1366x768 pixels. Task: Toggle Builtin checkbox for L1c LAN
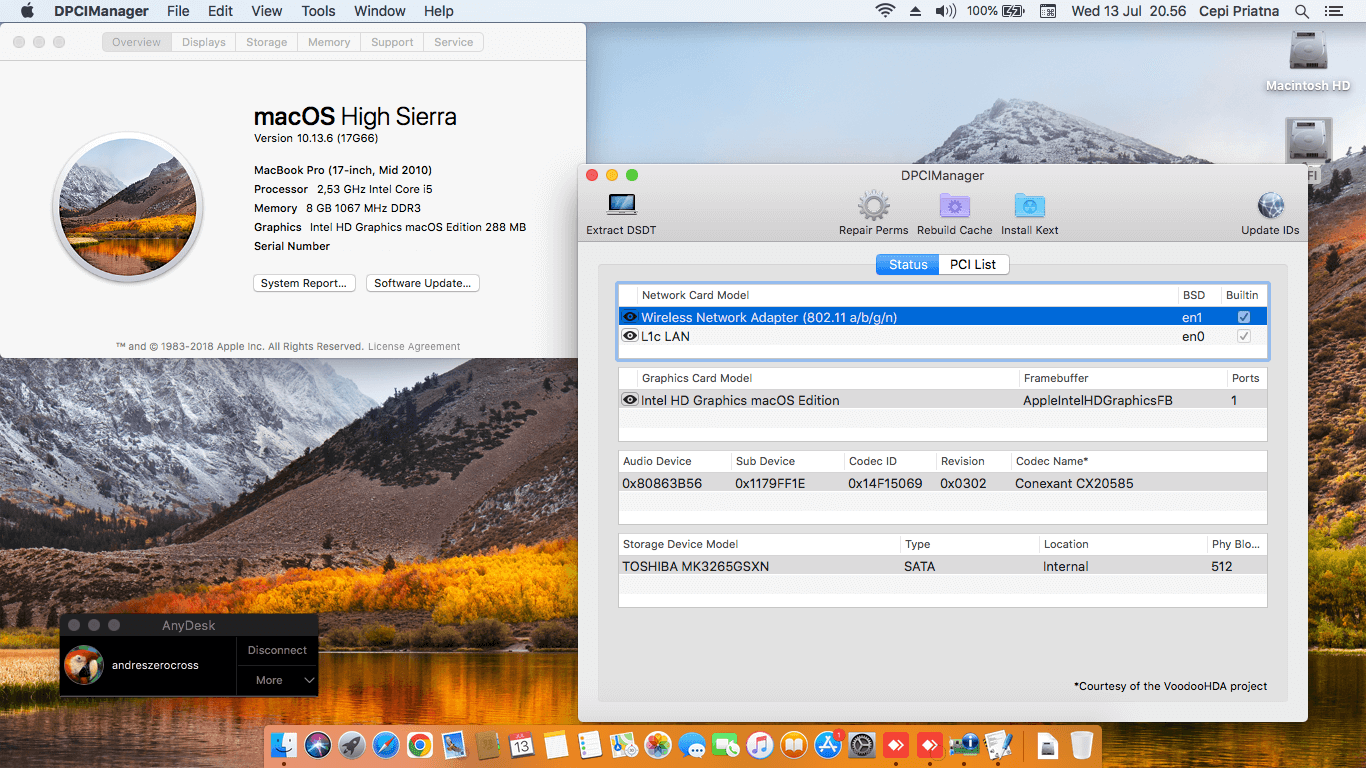tap(1244, 336)
